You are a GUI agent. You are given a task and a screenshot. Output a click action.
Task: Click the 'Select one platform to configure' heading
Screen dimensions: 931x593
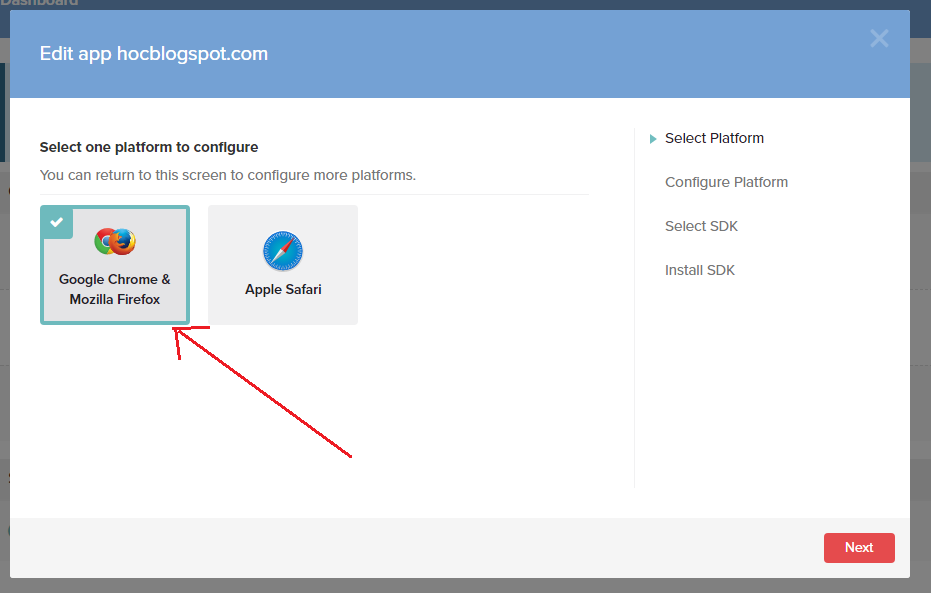(x=149, y=147)
